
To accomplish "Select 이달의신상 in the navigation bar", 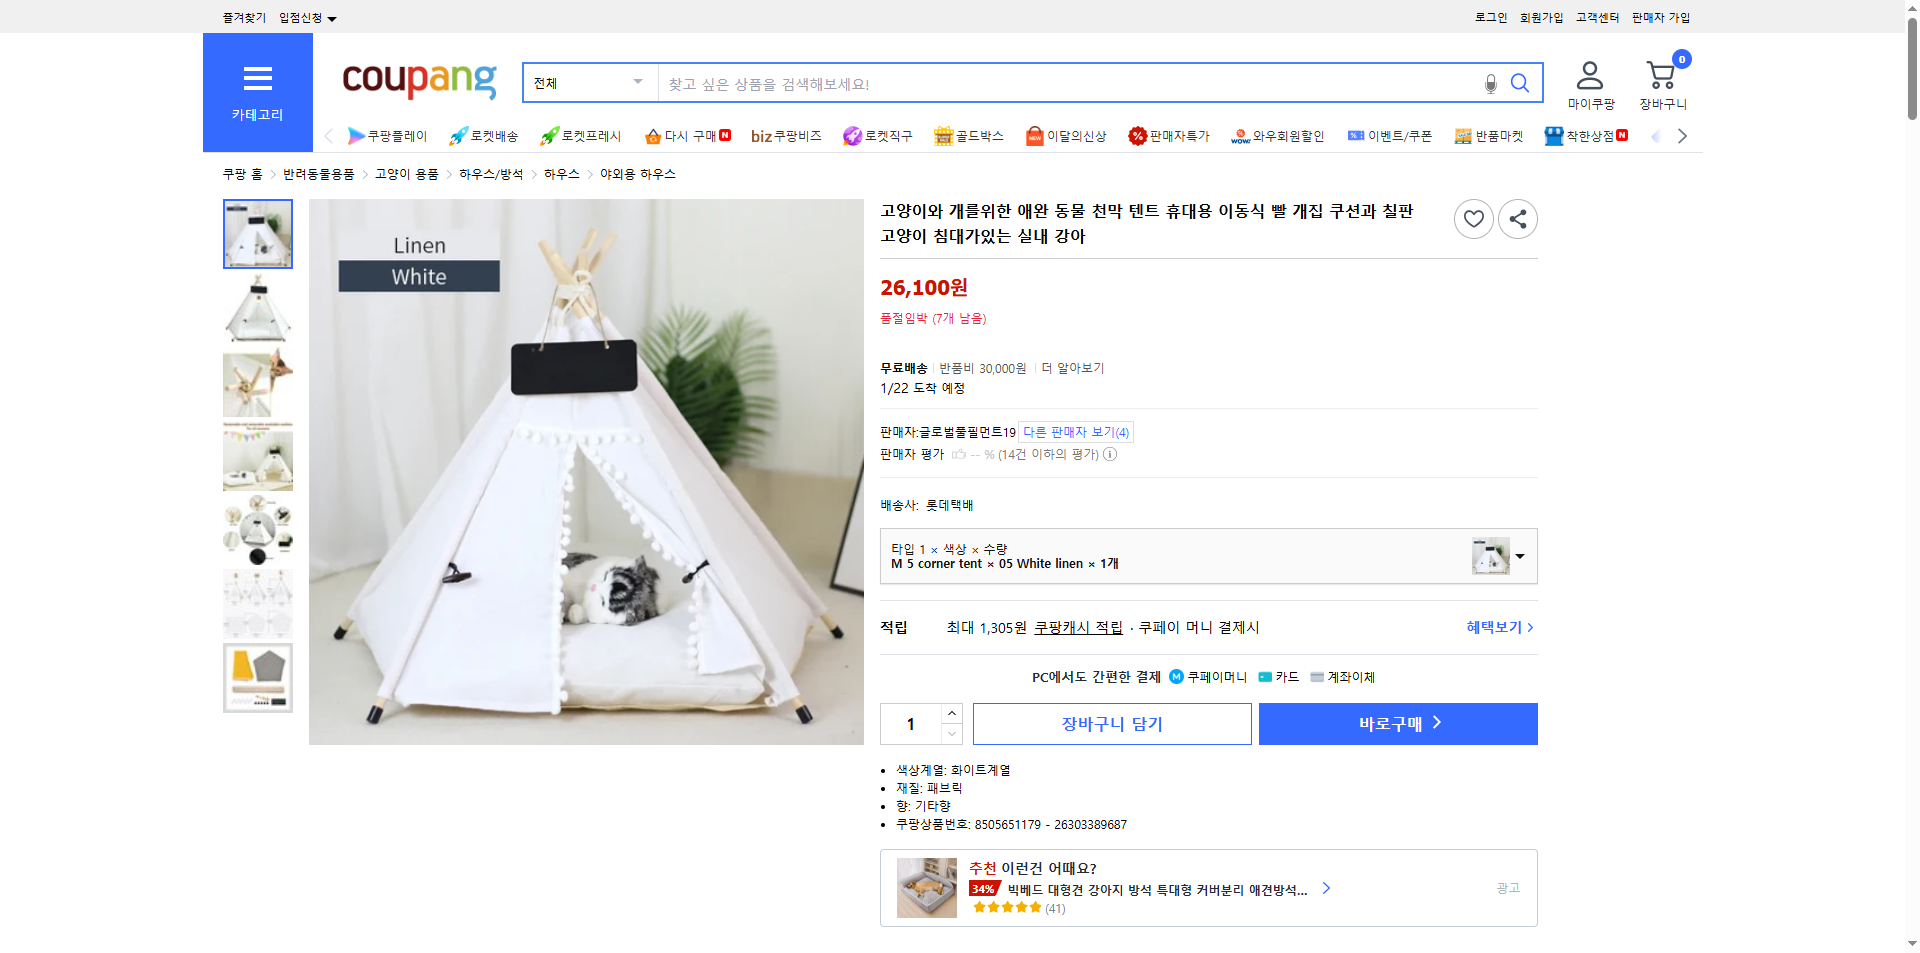I will pyautogui.click(x=1066, y=135).
